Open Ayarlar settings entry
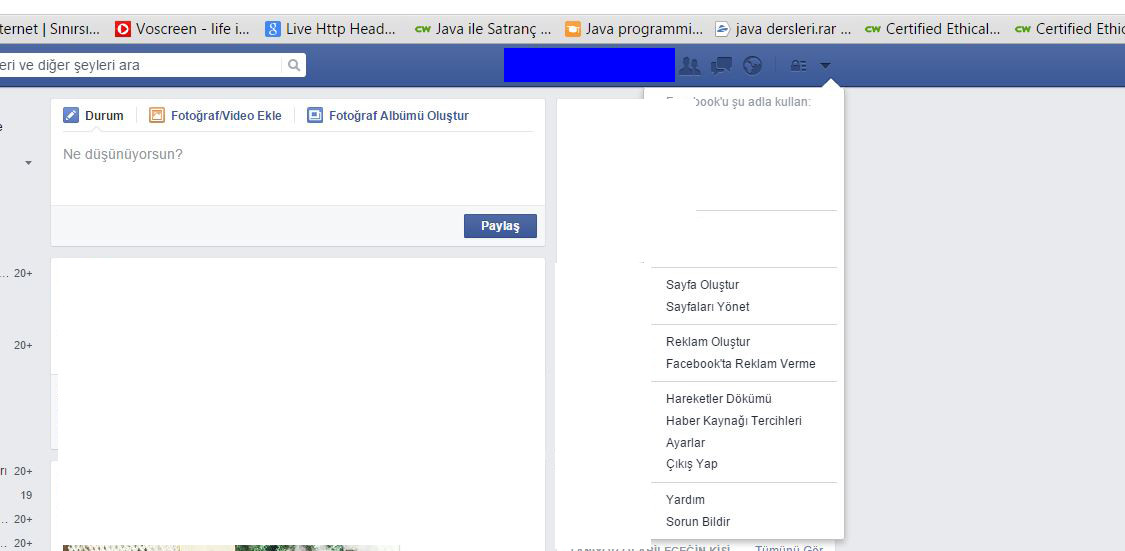 pos(685,443)
